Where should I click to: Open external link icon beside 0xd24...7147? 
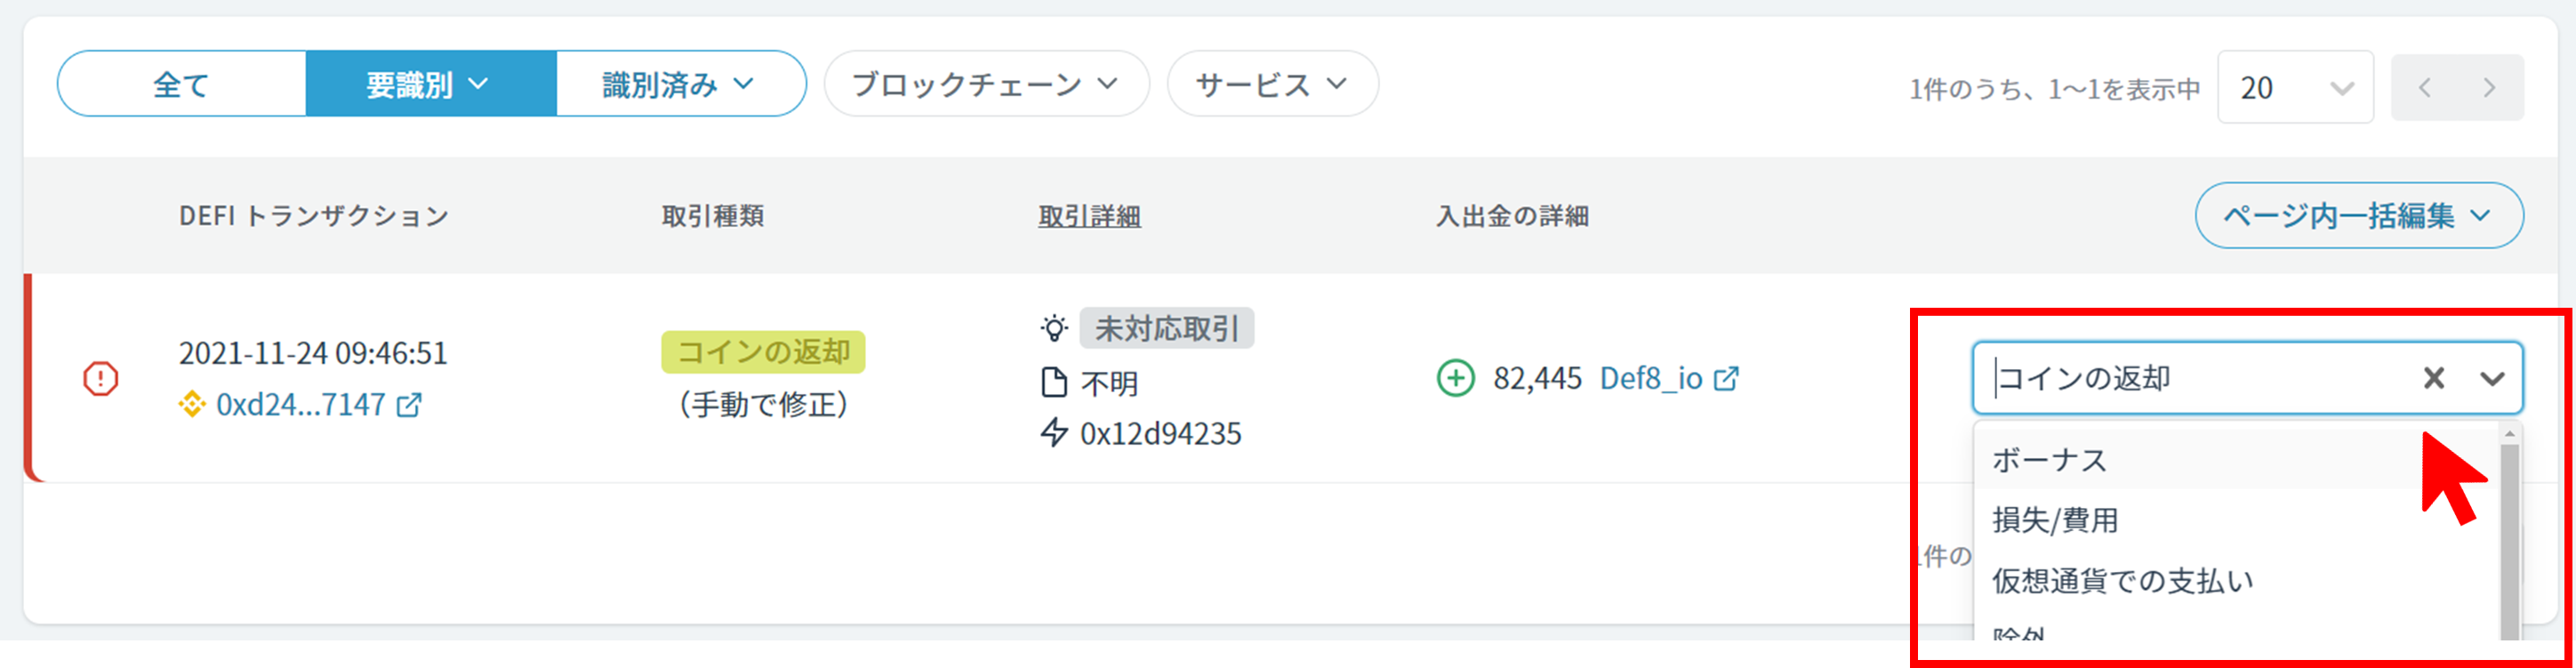(409, 405)
